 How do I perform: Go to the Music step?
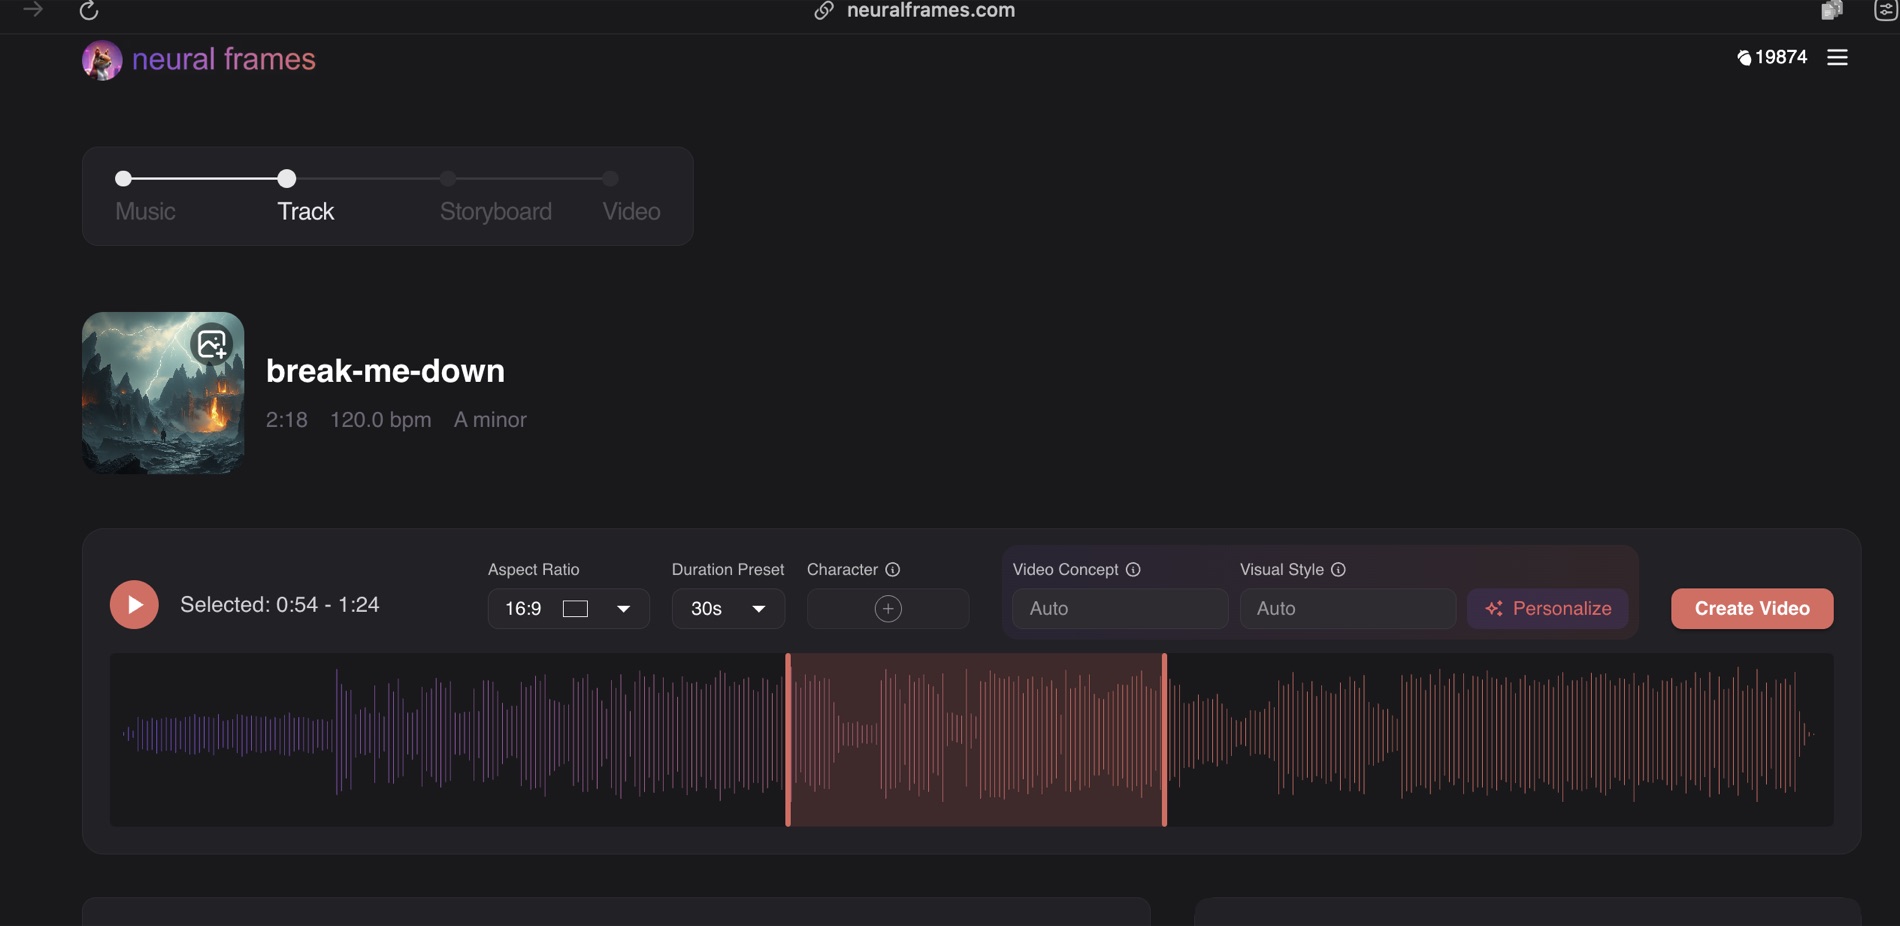[145, 211]
